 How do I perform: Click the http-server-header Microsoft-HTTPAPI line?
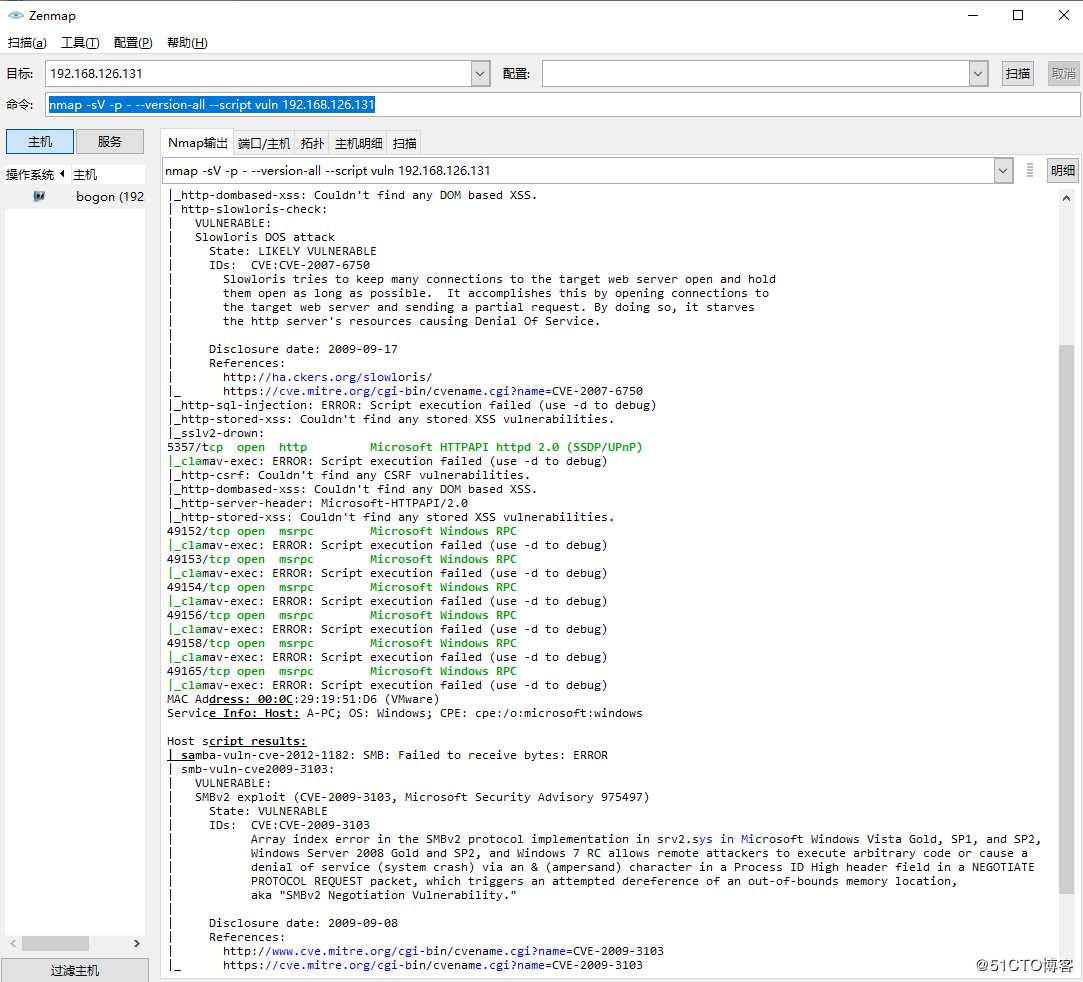point(318,503)
